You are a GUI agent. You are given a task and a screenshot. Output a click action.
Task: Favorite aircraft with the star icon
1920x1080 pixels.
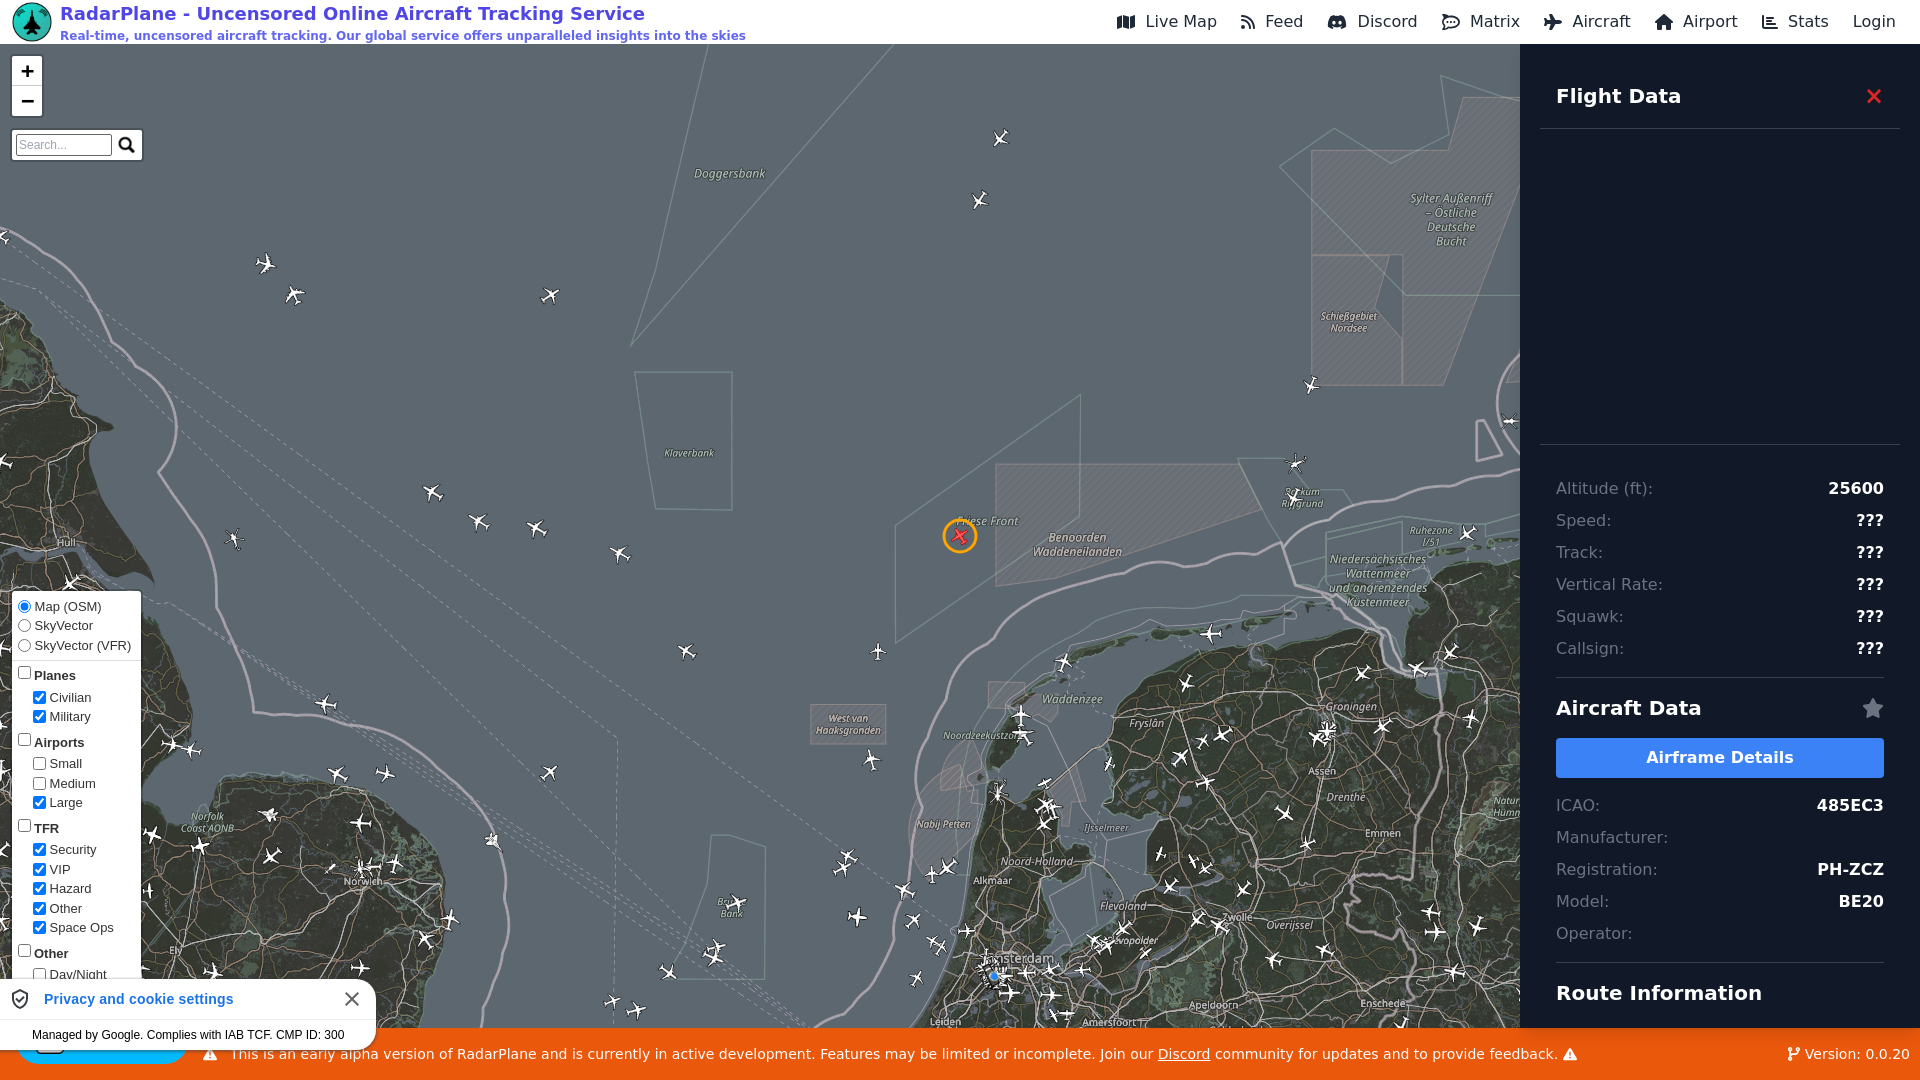(1872, 709)
